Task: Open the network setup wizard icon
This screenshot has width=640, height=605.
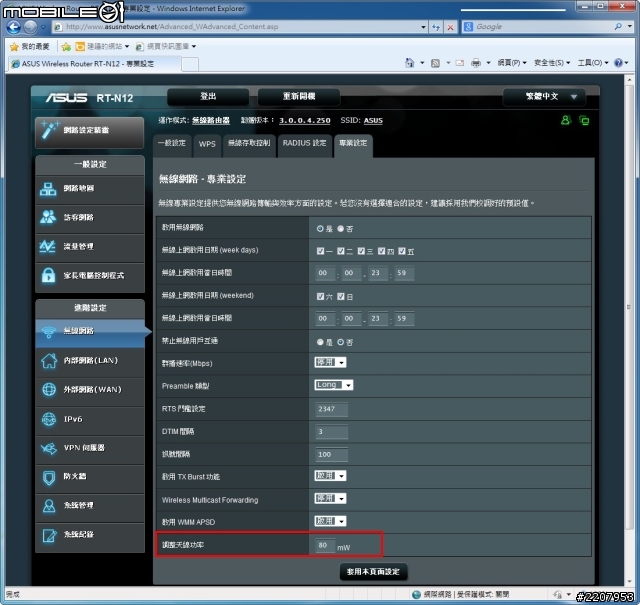Action: click(x=50, y=130)
